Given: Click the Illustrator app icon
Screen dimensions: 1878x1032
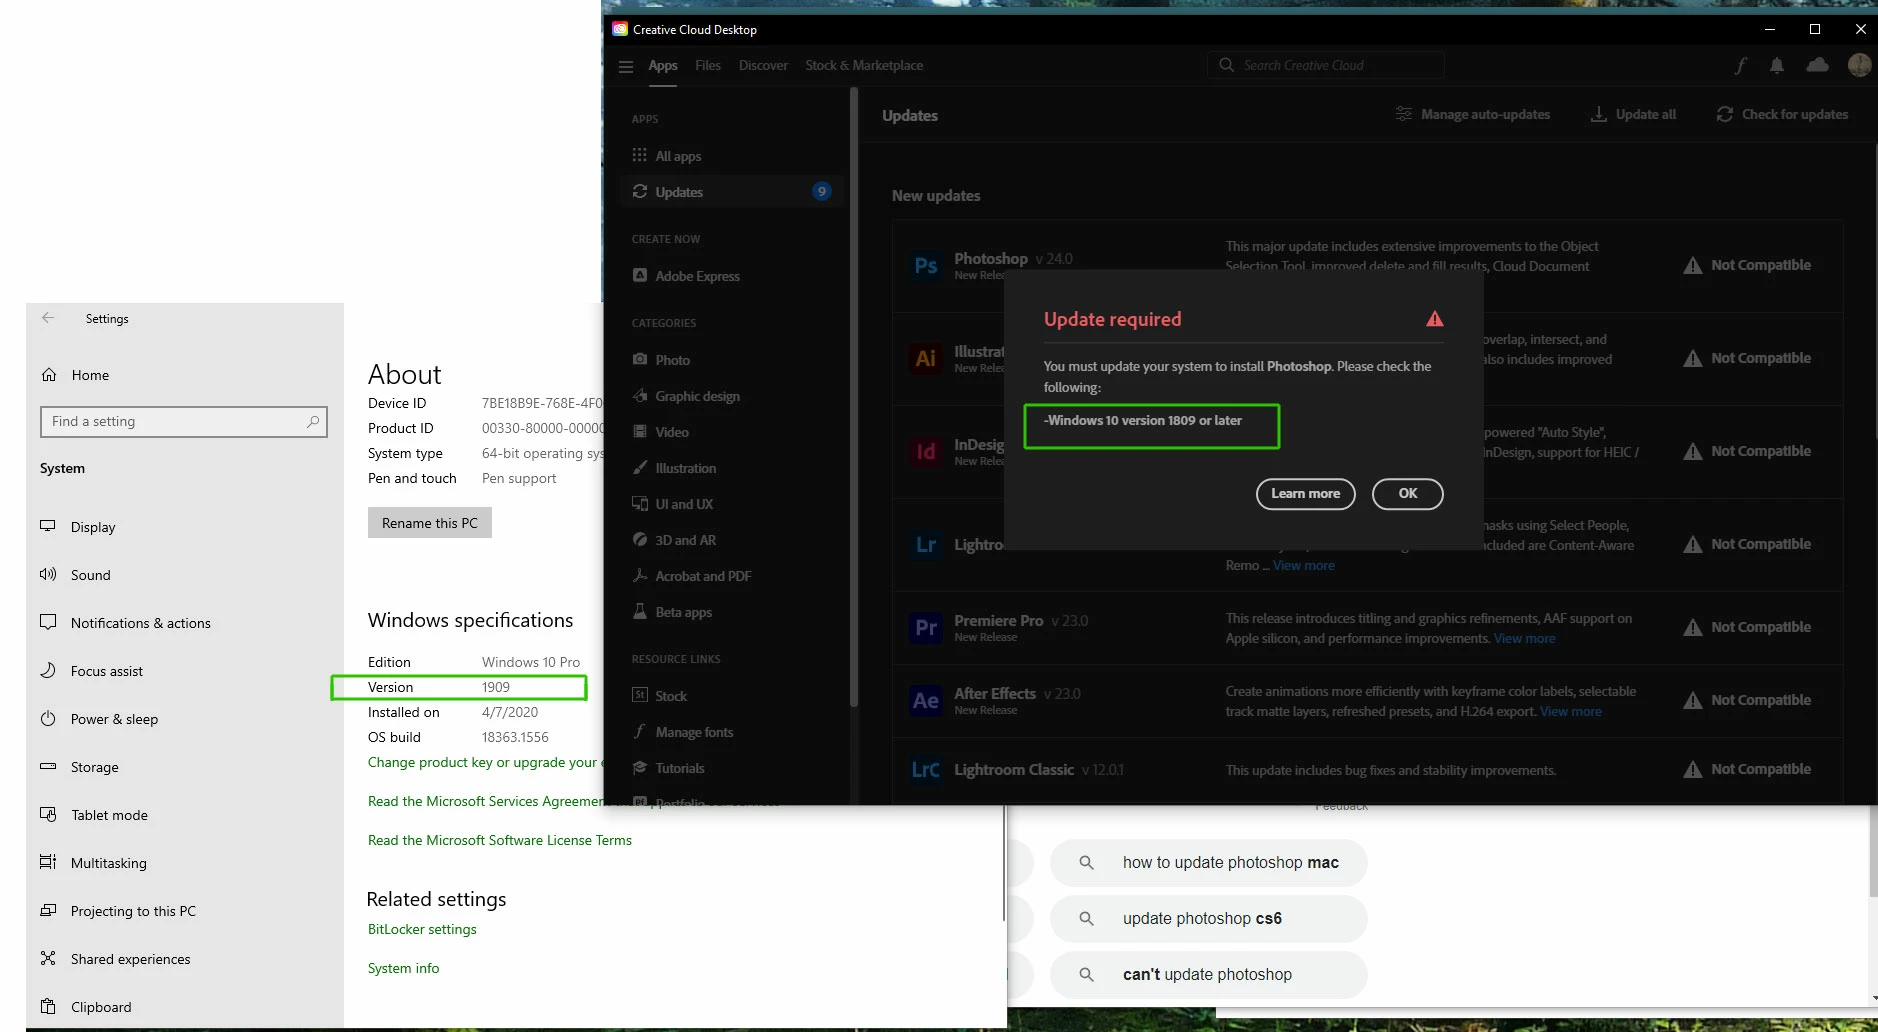Looking at the screenshot, I should pos(926,359).
